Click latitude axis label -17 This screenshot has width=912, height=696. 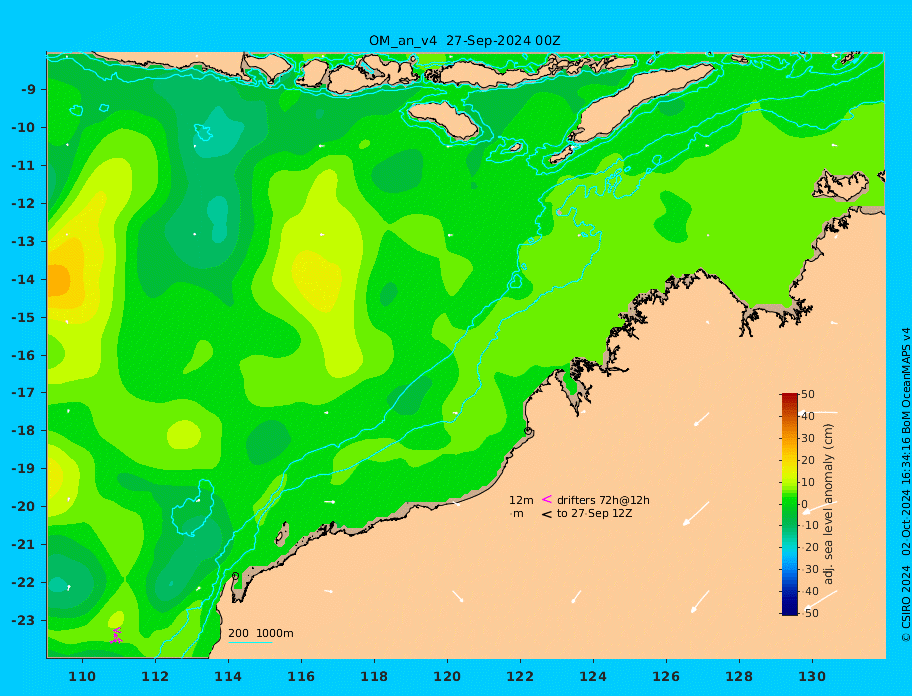(x=23, y=393)
